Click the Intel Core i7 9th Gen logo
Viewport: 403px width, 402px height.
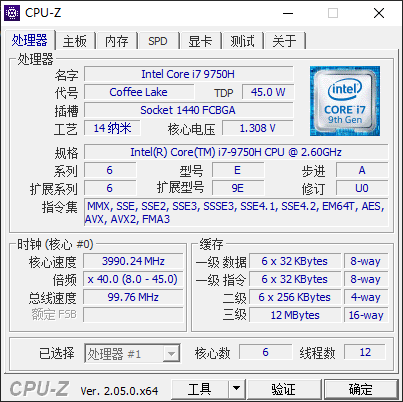pyautogui.click(x=345, y=101)
